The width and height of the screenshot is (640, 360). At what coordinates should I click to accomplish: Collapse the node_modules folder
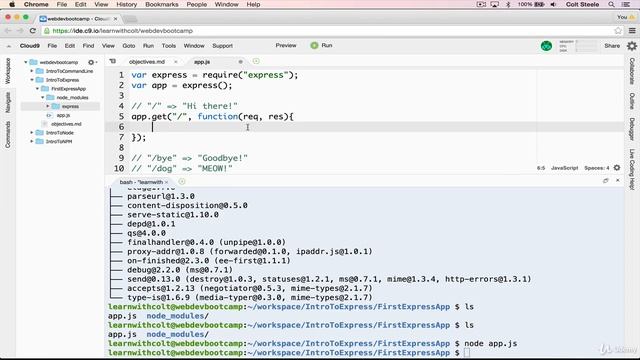coord(42,98)
